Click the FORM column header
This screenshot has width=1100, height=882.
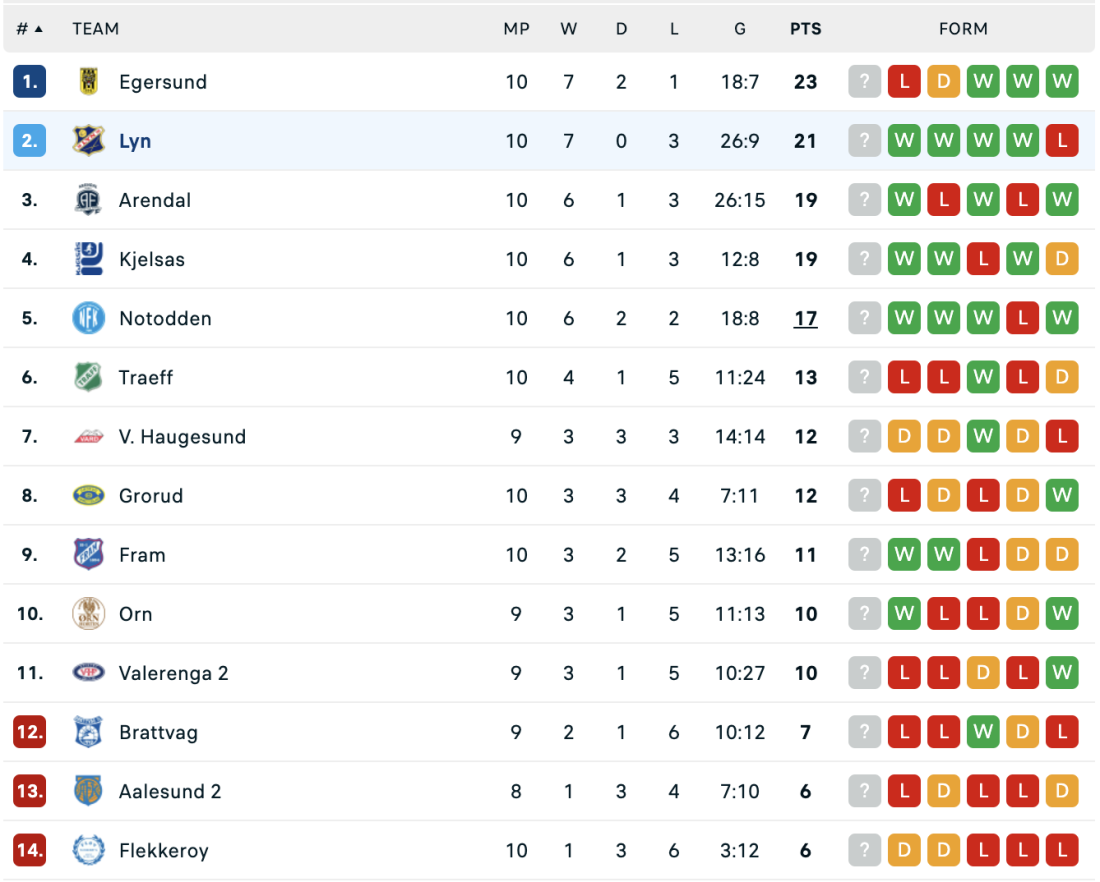963,29
